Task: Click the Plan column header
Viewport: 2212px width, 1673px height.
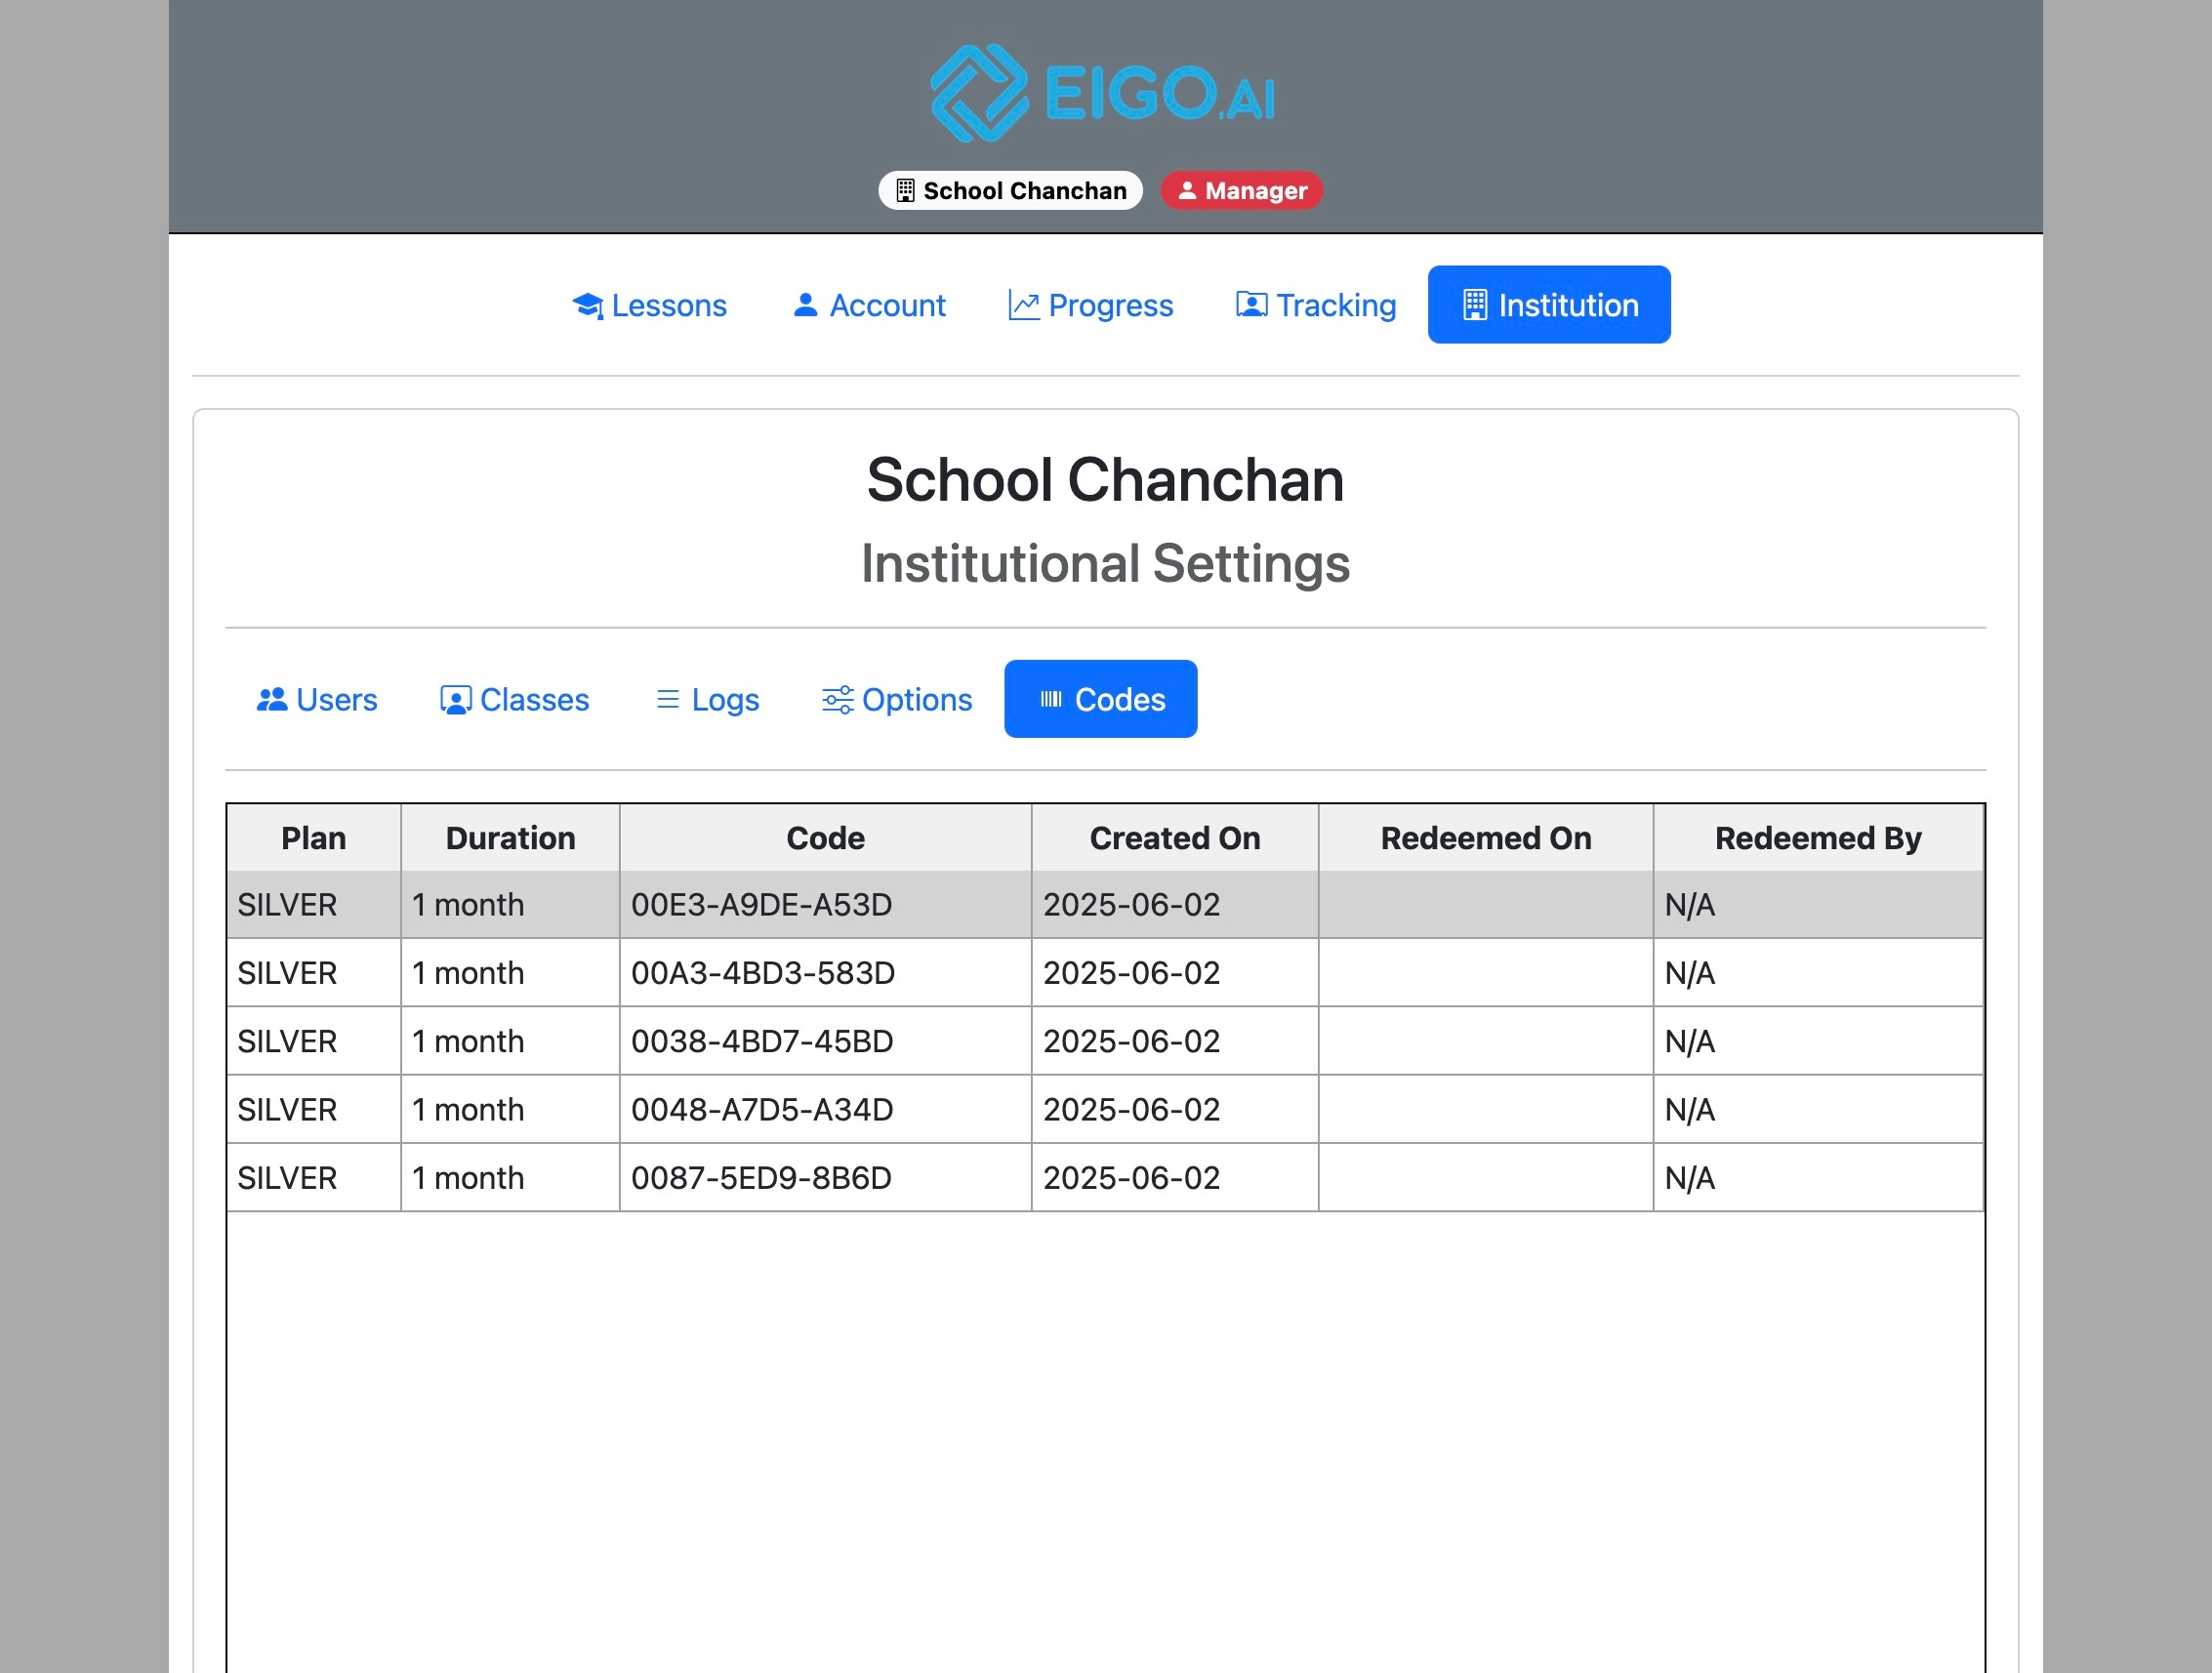Action: click(x=314, y=838)
